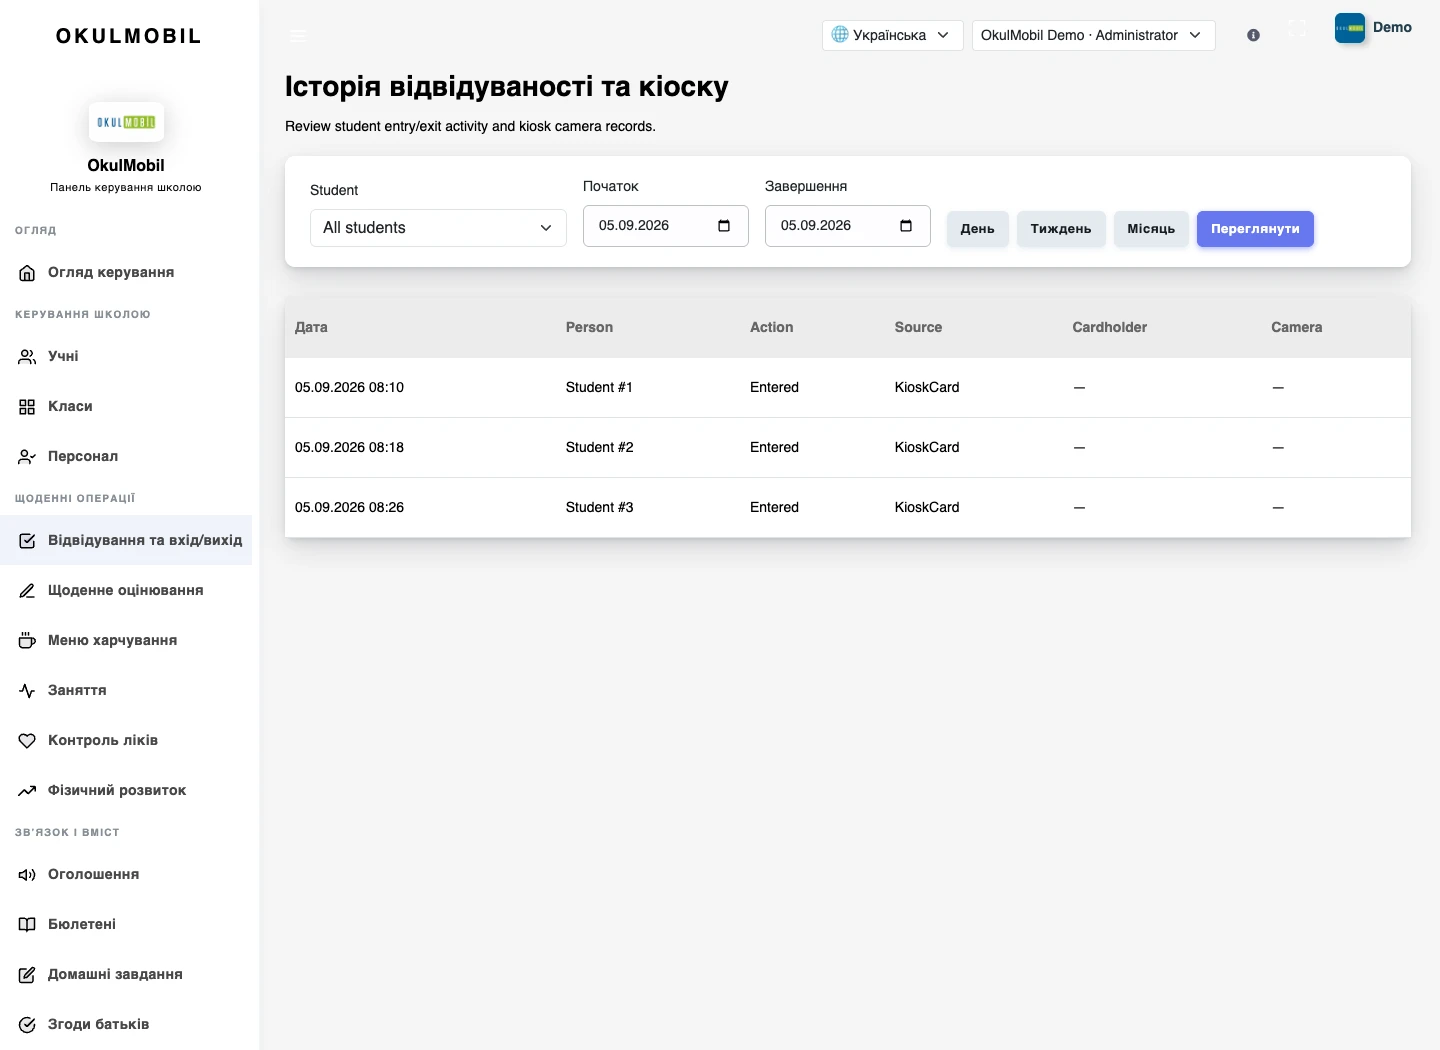This screenshot has height=1050, width=1440.
Task: Click the book icon for Бюлетені
Action: [x=27, y=924]
